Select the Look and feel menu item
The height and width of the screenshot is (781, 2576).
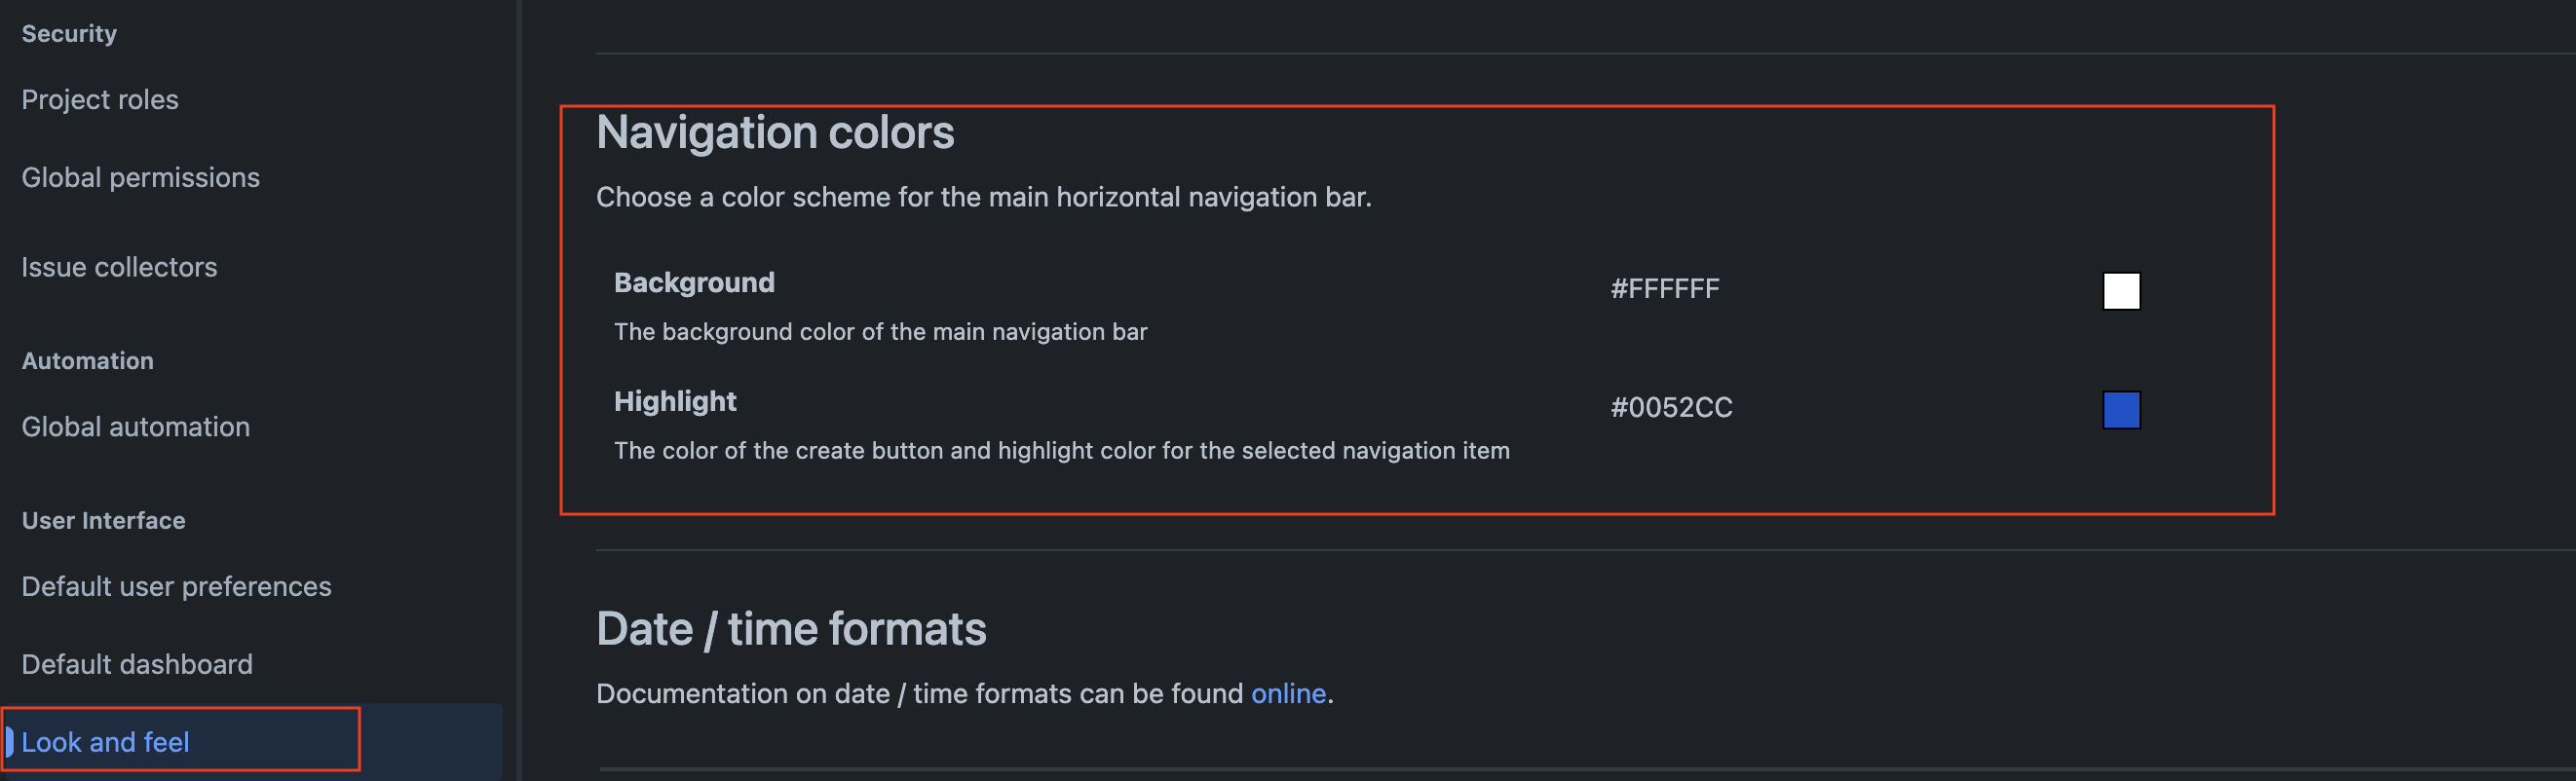point(105,742)
